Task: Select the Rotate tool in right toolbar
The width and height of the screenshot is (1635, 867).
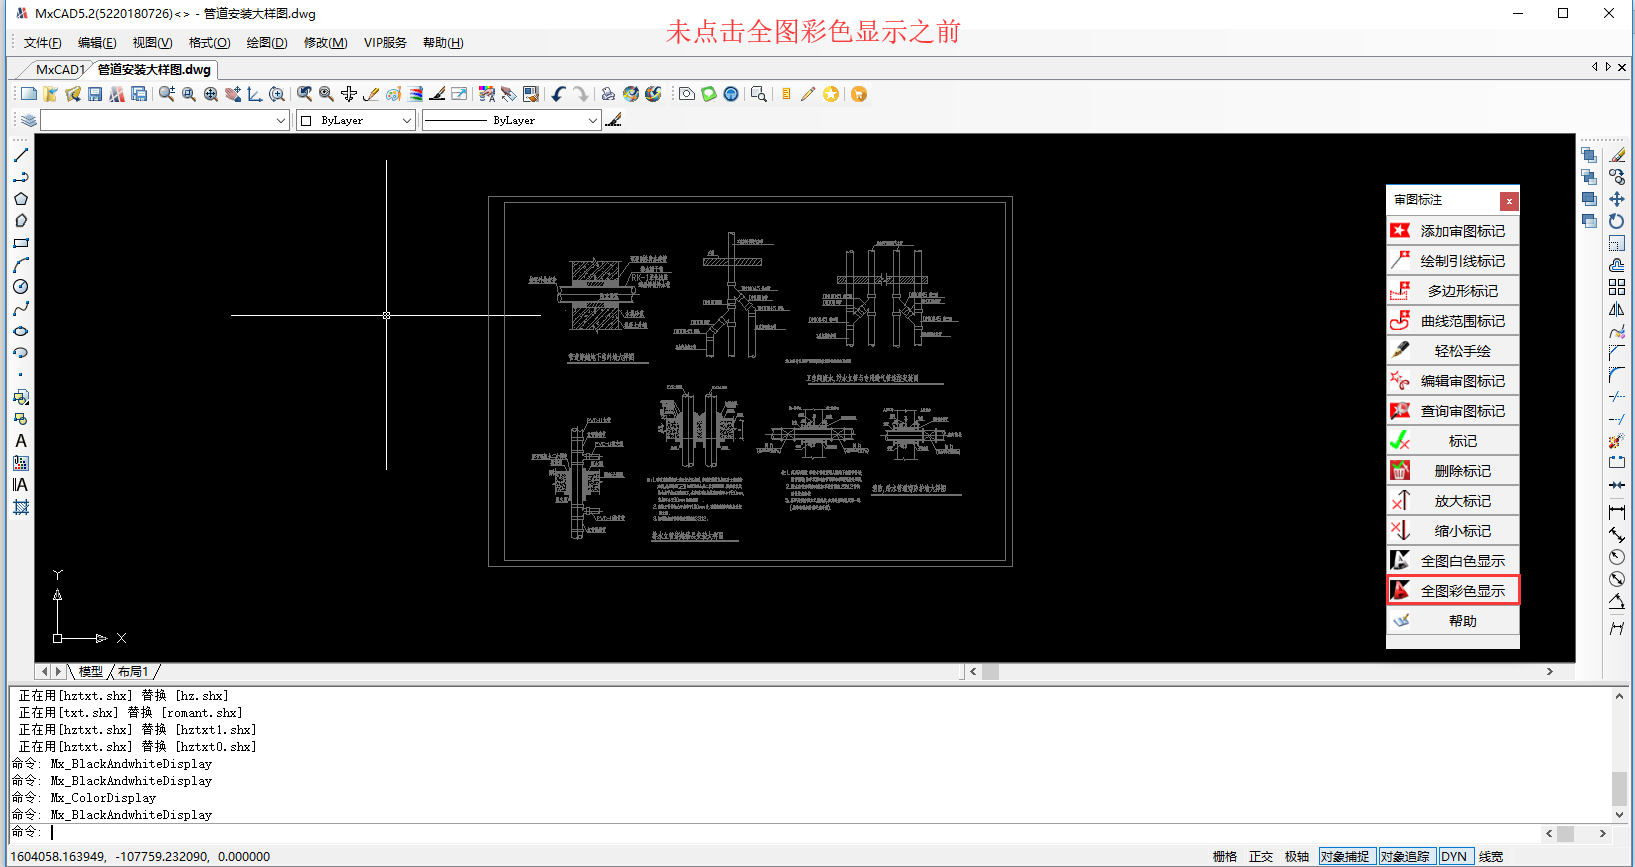Action: click(x=1617, y=221)
